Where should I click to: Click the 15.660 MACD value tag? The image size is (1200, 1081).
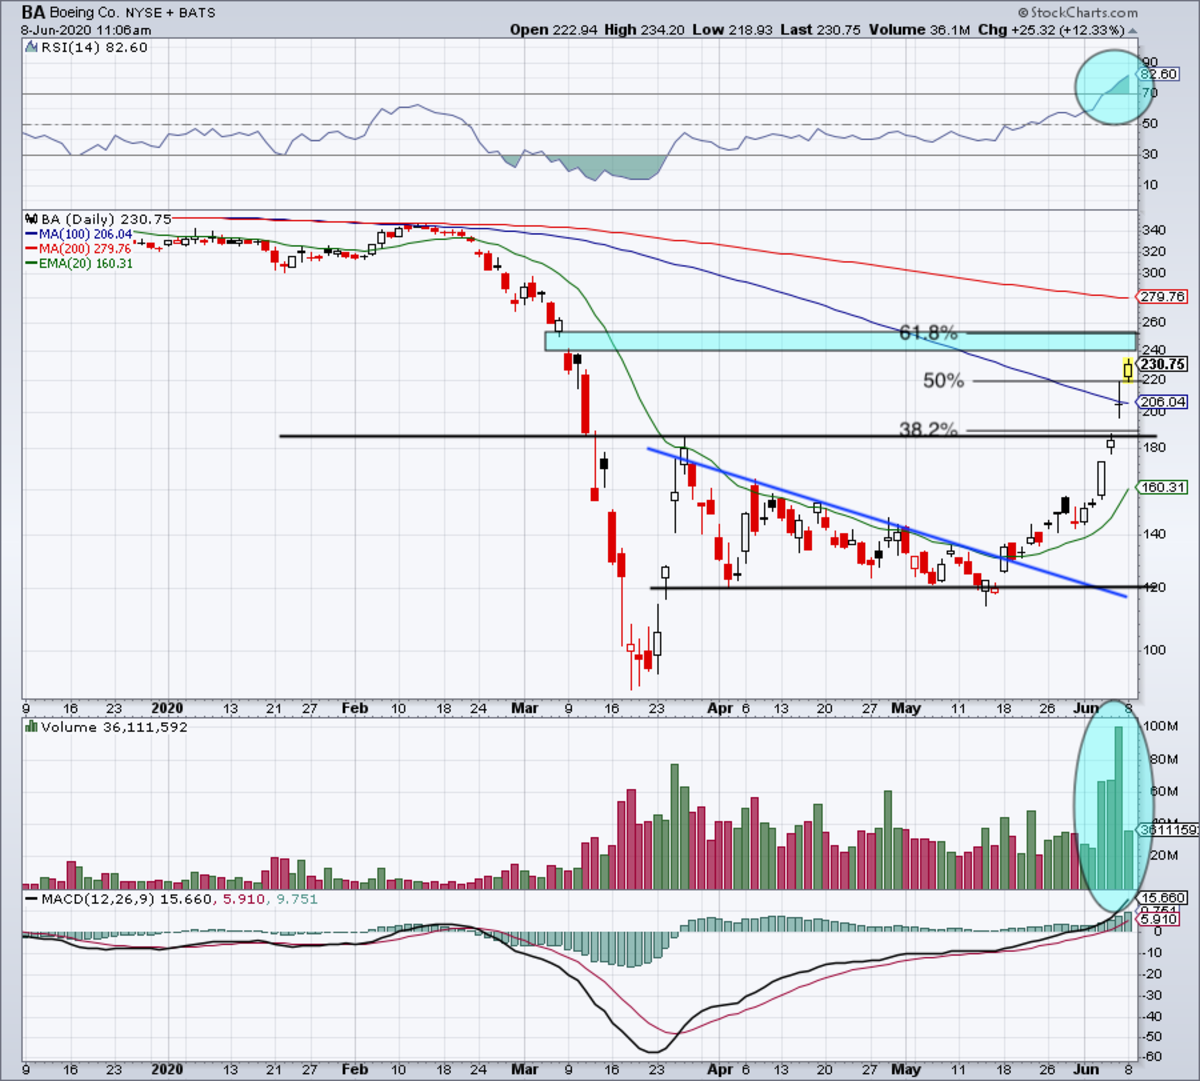(x=1162, y=899)
